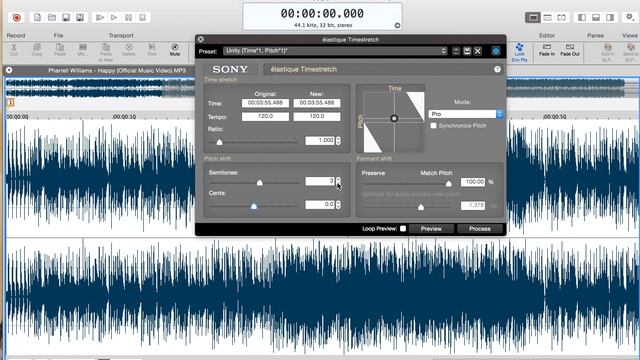Click the Cents value stepper arrows
Image resolution: width=640 pixels, height=360 pixels.
pos(338,204)
